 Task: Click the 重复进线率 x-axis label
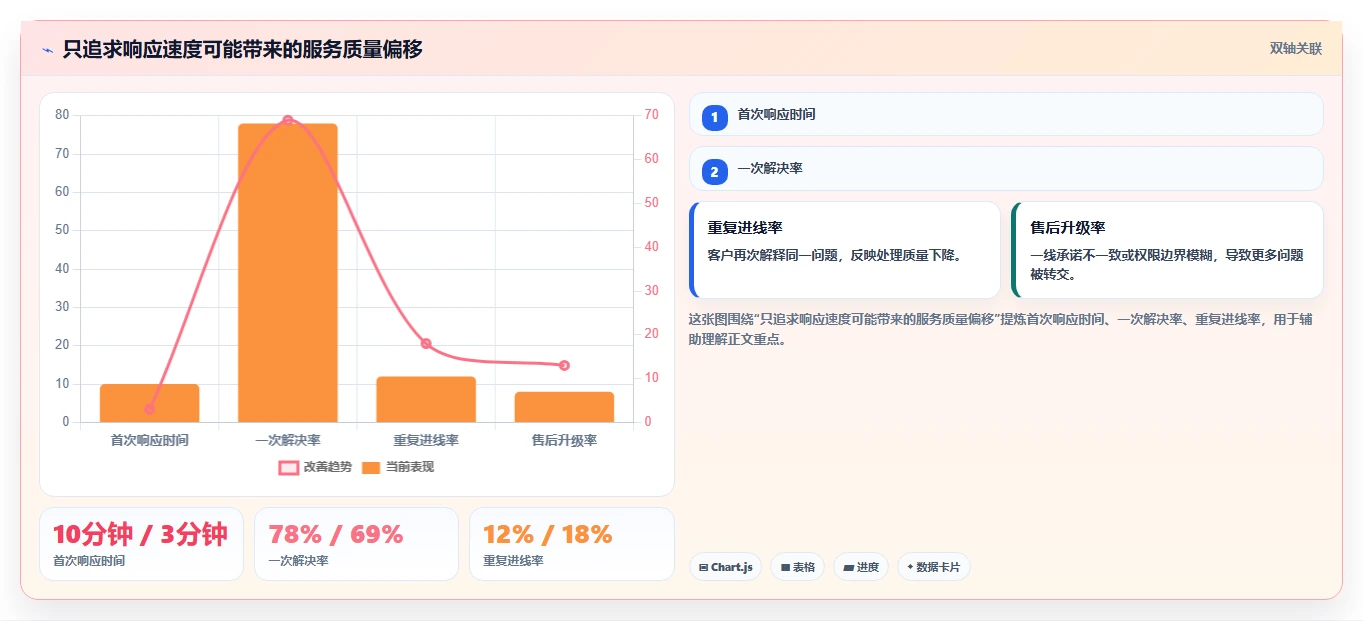pyautogui.click(x=426, y=440)
